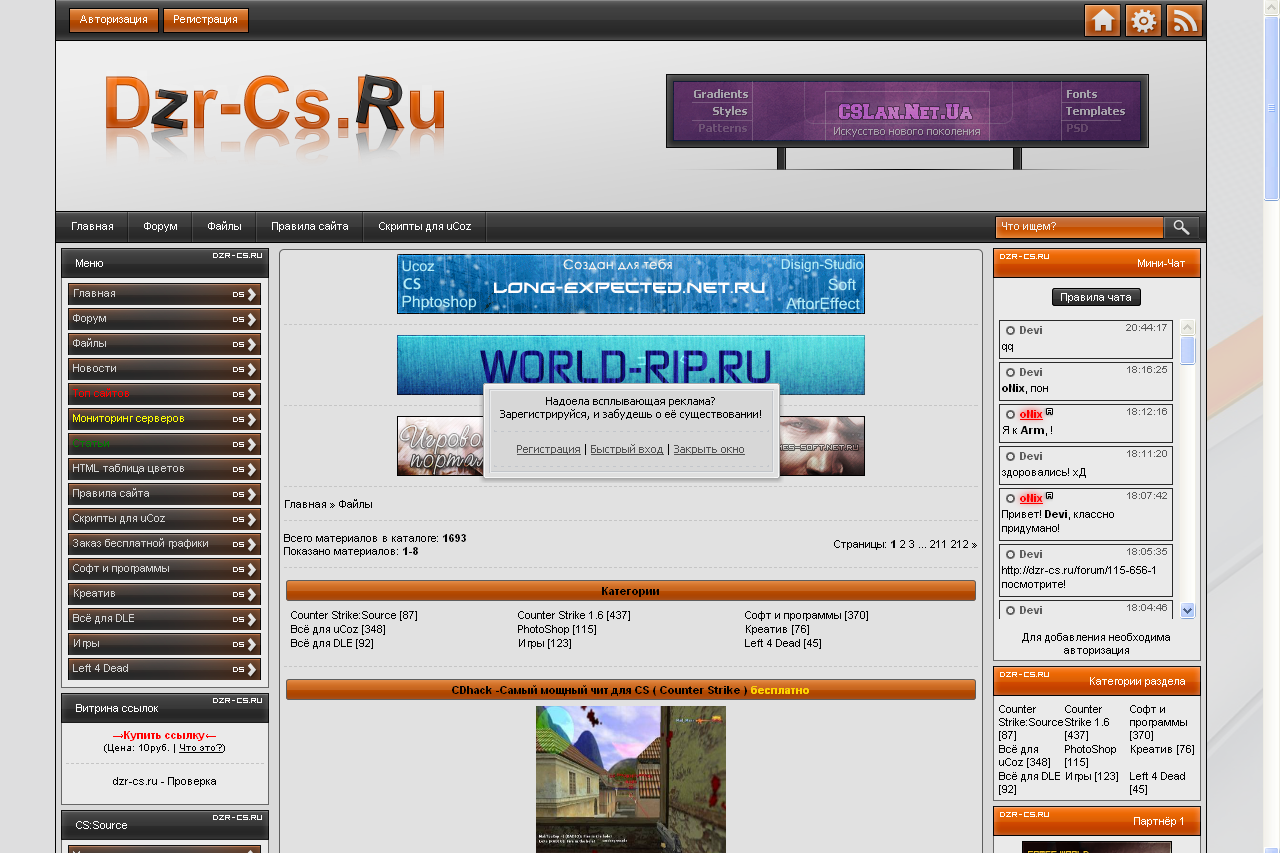
Task: Open 'Counter Strike 1.6 [437]' category link
Action: (x=573, y=615)
